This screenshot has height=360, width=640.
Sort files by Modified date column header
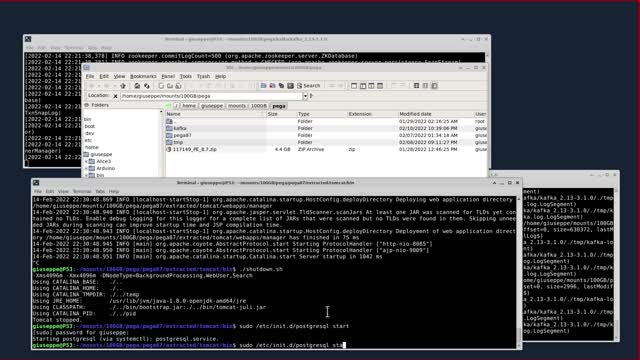[436, 114]
